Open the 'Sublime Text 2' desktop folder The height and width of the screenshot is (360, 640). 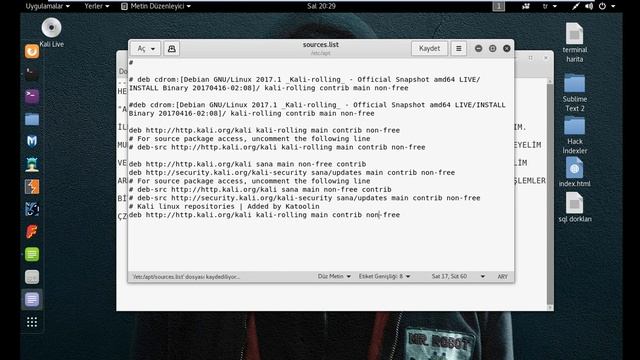(x=575, y=93)
